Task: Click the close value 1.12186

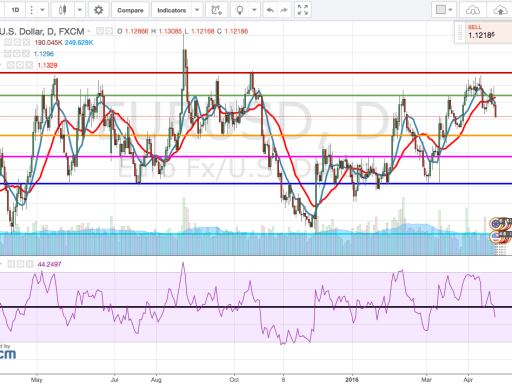Action: point(236,31)
